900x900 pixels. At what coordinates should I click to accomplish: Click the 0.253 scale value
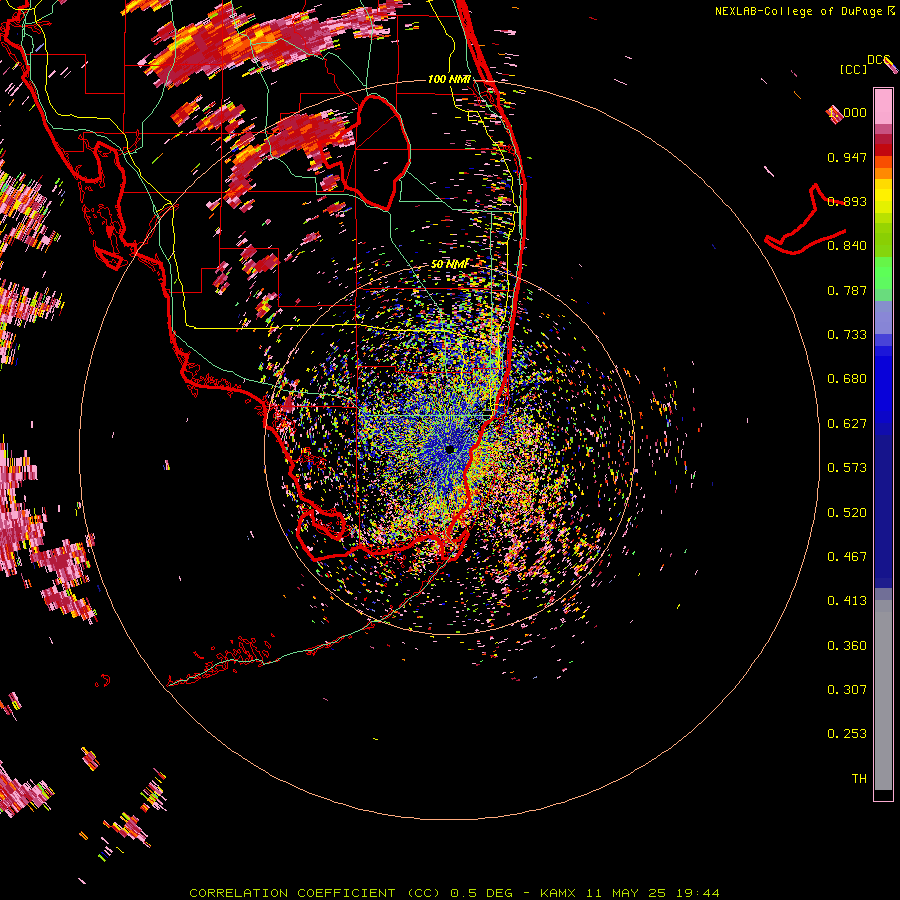click(847, 734)
